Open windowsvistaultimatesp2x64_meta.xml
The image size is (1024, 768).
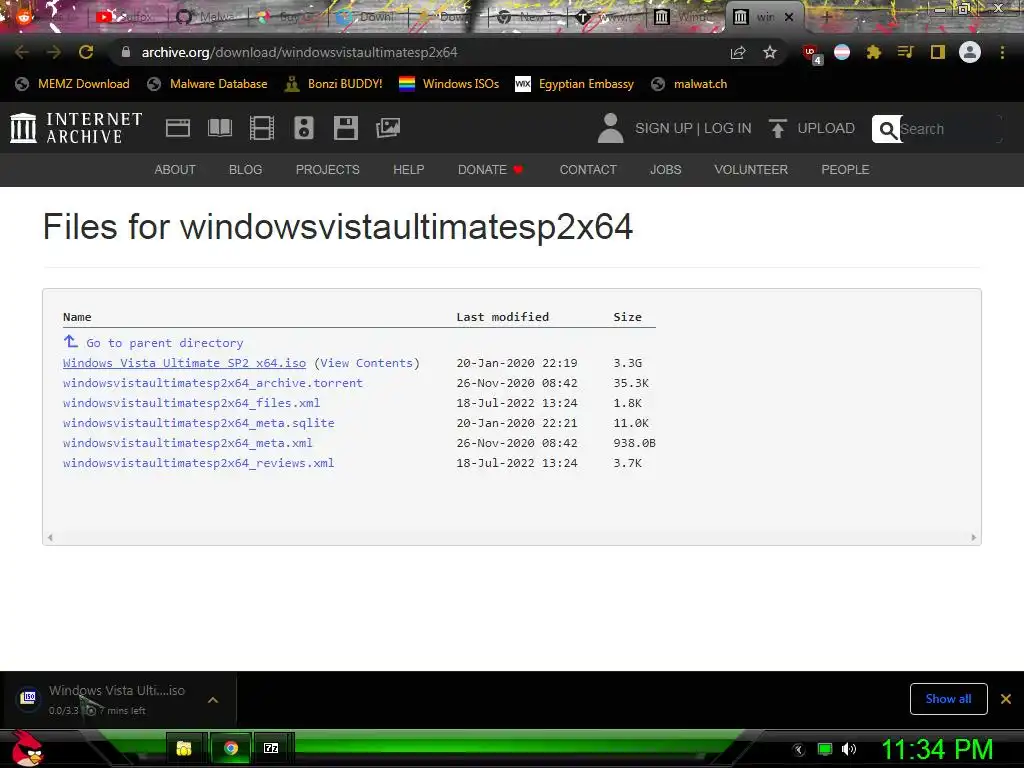coord(187,443)
